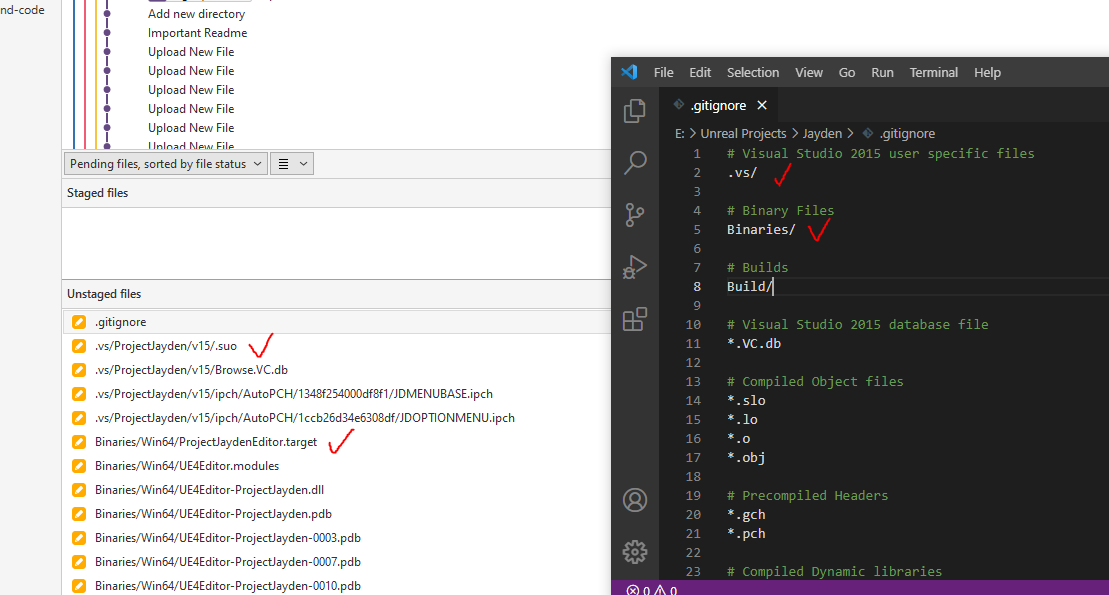Viewport: 1109px width, 595px height.
Task: Select the 'Important Readme' commit
Action: pos(197,33)
